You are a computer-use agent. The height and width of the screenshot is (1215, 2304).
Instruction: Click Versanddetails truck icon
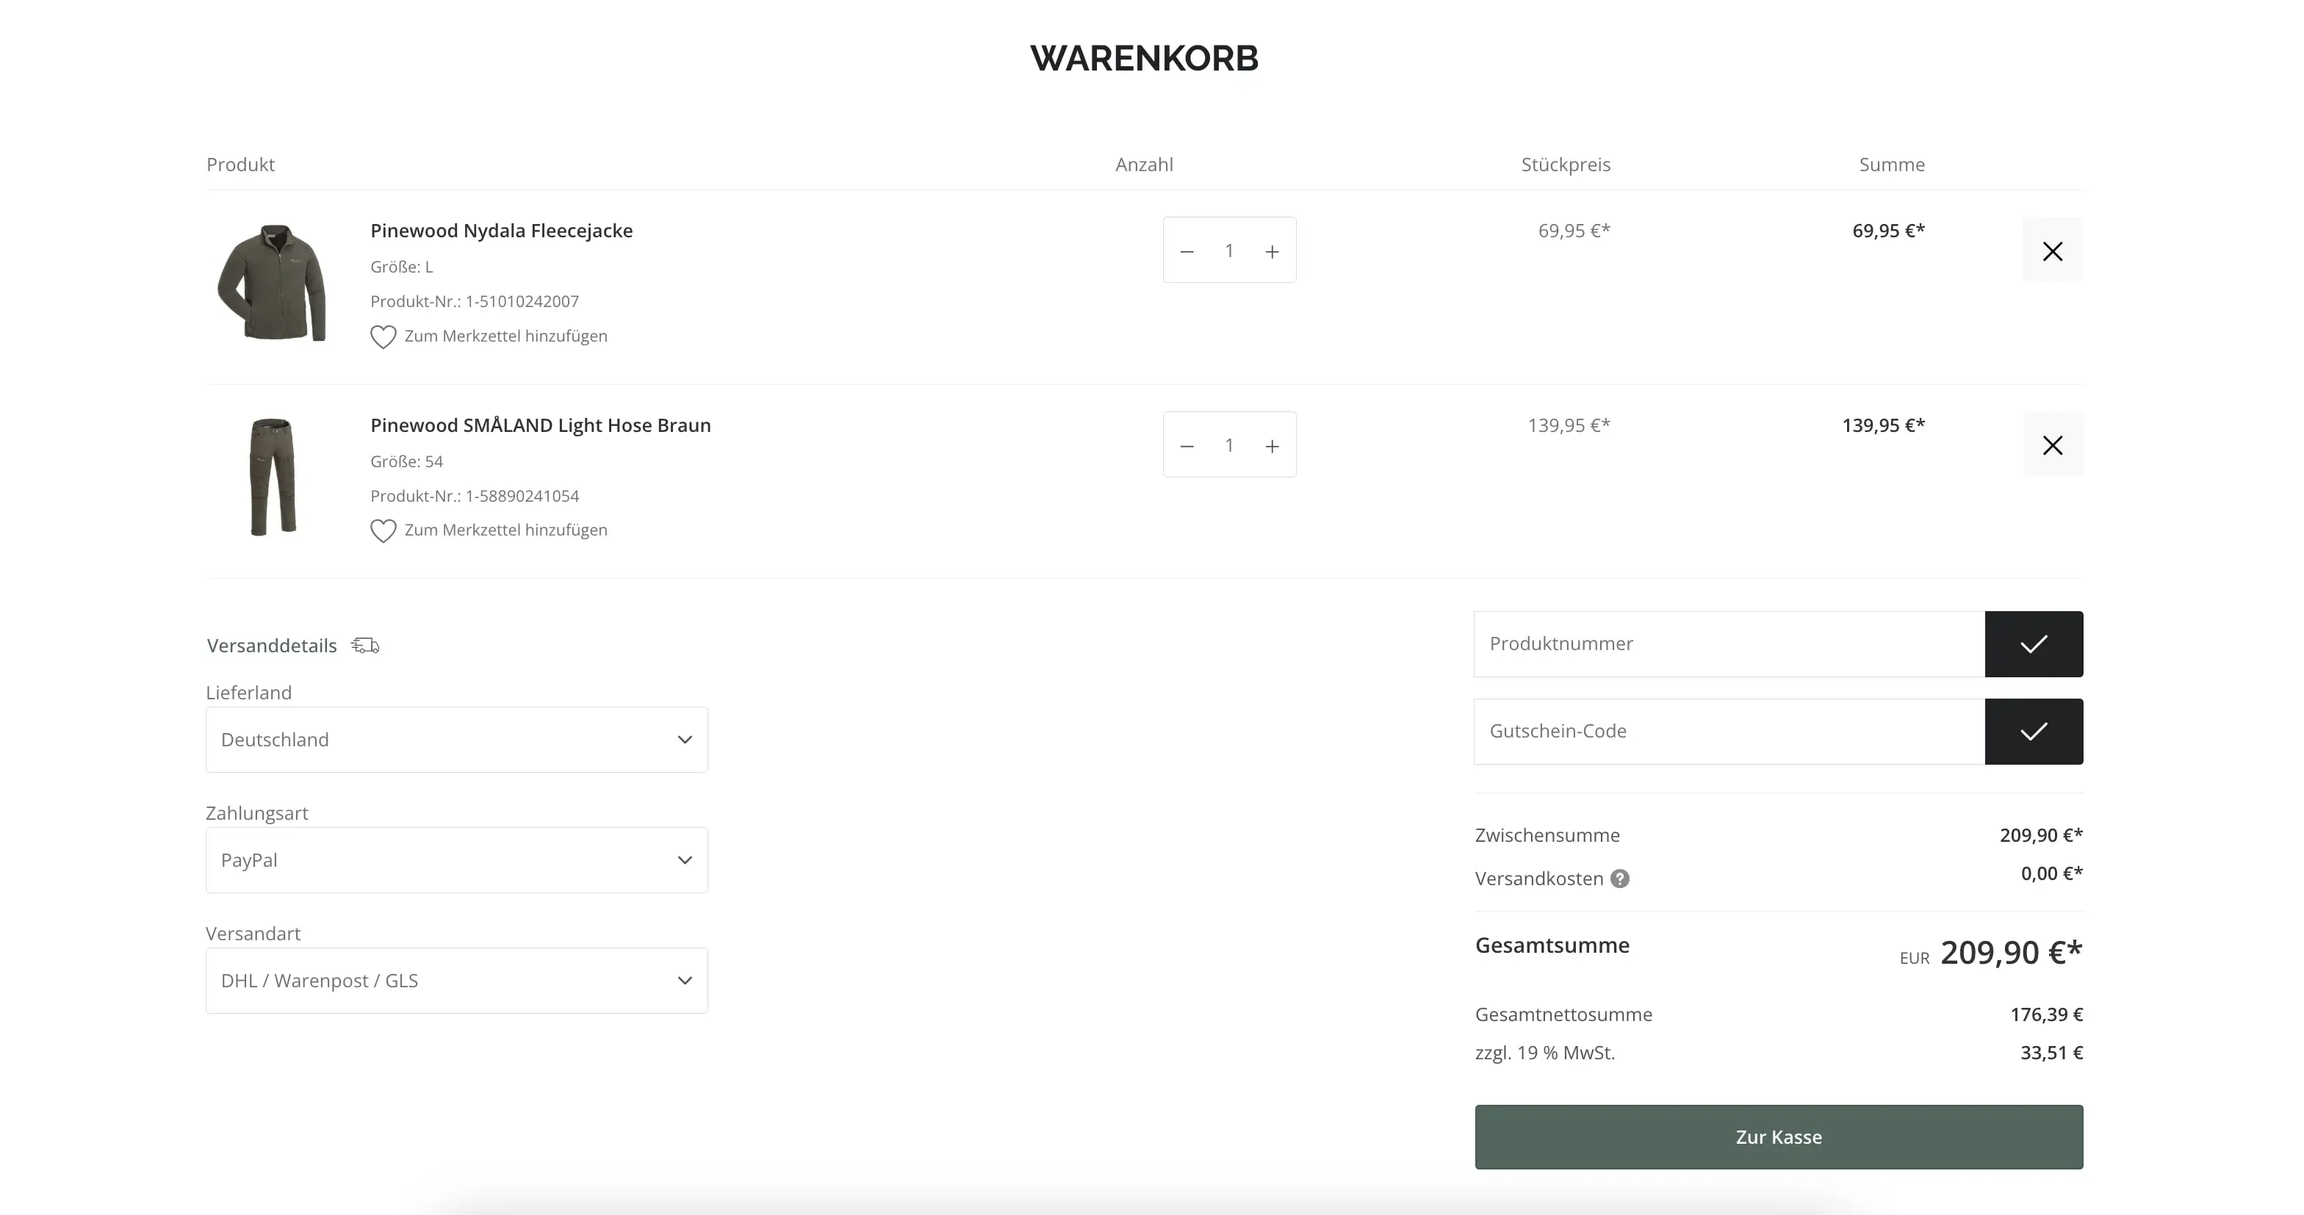point(365,646)
